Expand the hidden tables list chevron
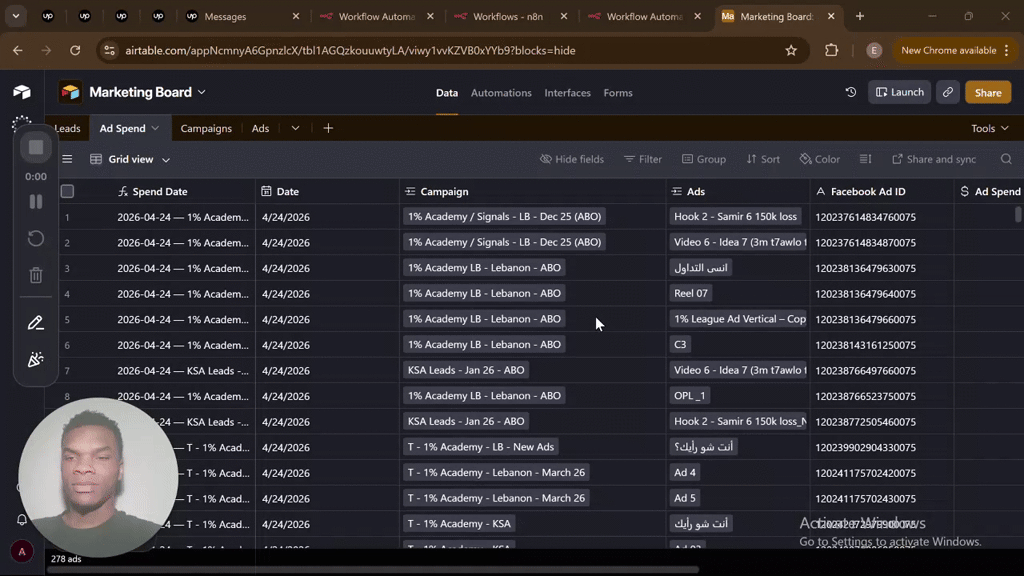Image resolution: width=1024 pixels, height=576 pixels. click(295, 128)
